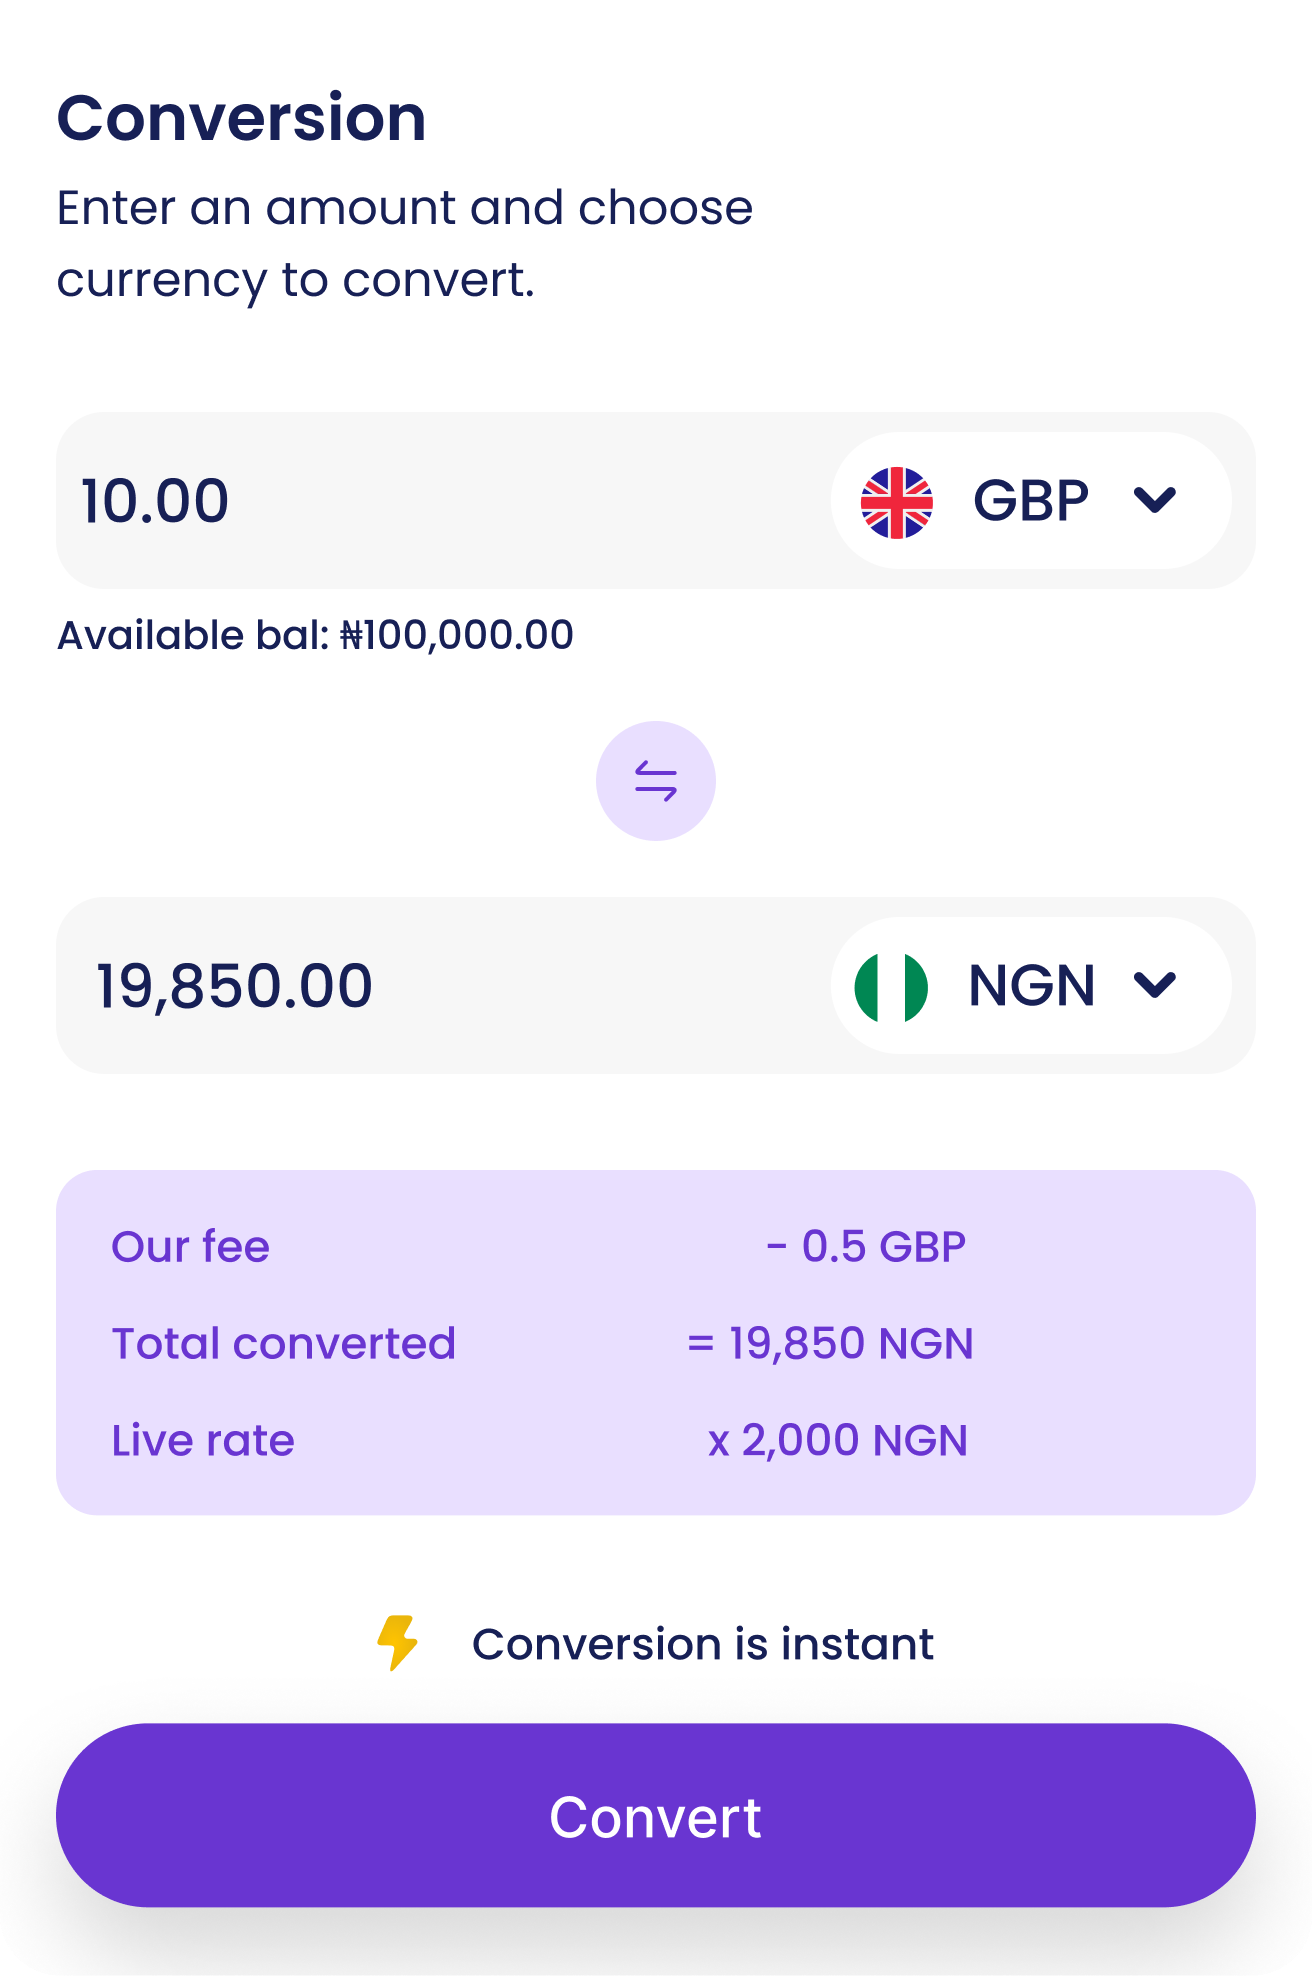The width and height of the screenshot is (1312, 1976).
Task: Click the Conversion heading
Action: [242, 118]
